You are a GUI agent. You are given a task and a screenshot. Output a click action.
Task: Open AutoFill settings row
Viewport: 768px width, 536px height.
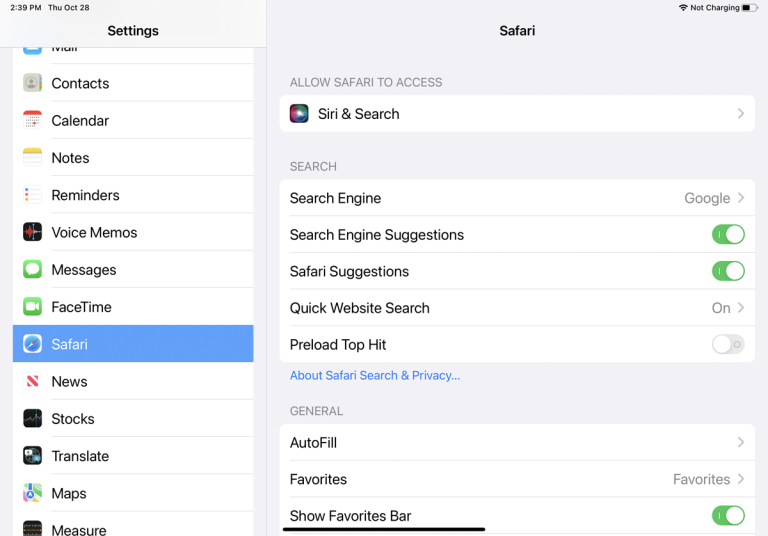516,442
